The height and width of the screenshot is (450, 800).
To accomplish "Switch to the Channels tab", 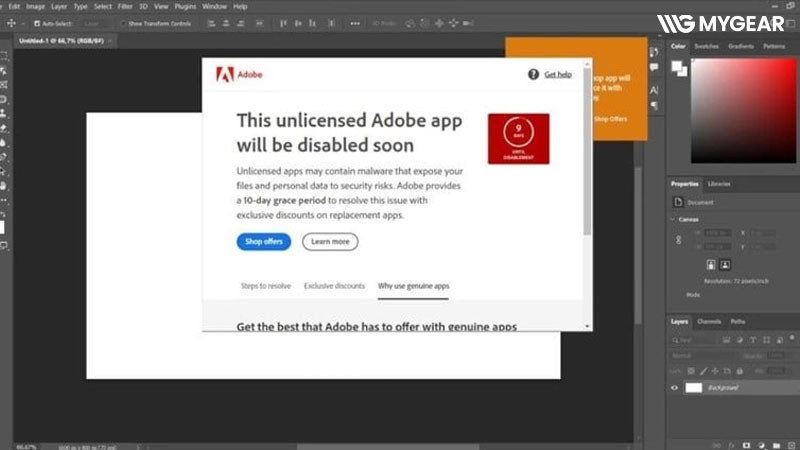I will tap(709, 321).
